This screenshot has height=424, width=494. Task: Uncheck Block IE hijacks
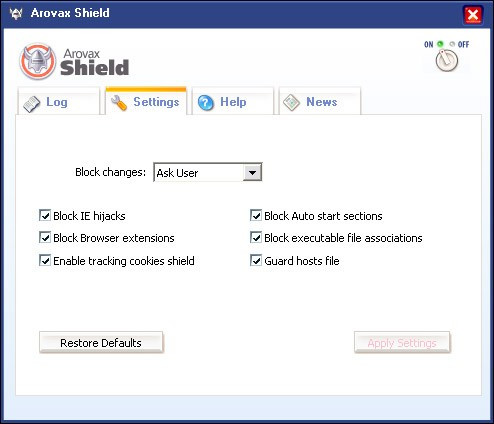[45, 215]
